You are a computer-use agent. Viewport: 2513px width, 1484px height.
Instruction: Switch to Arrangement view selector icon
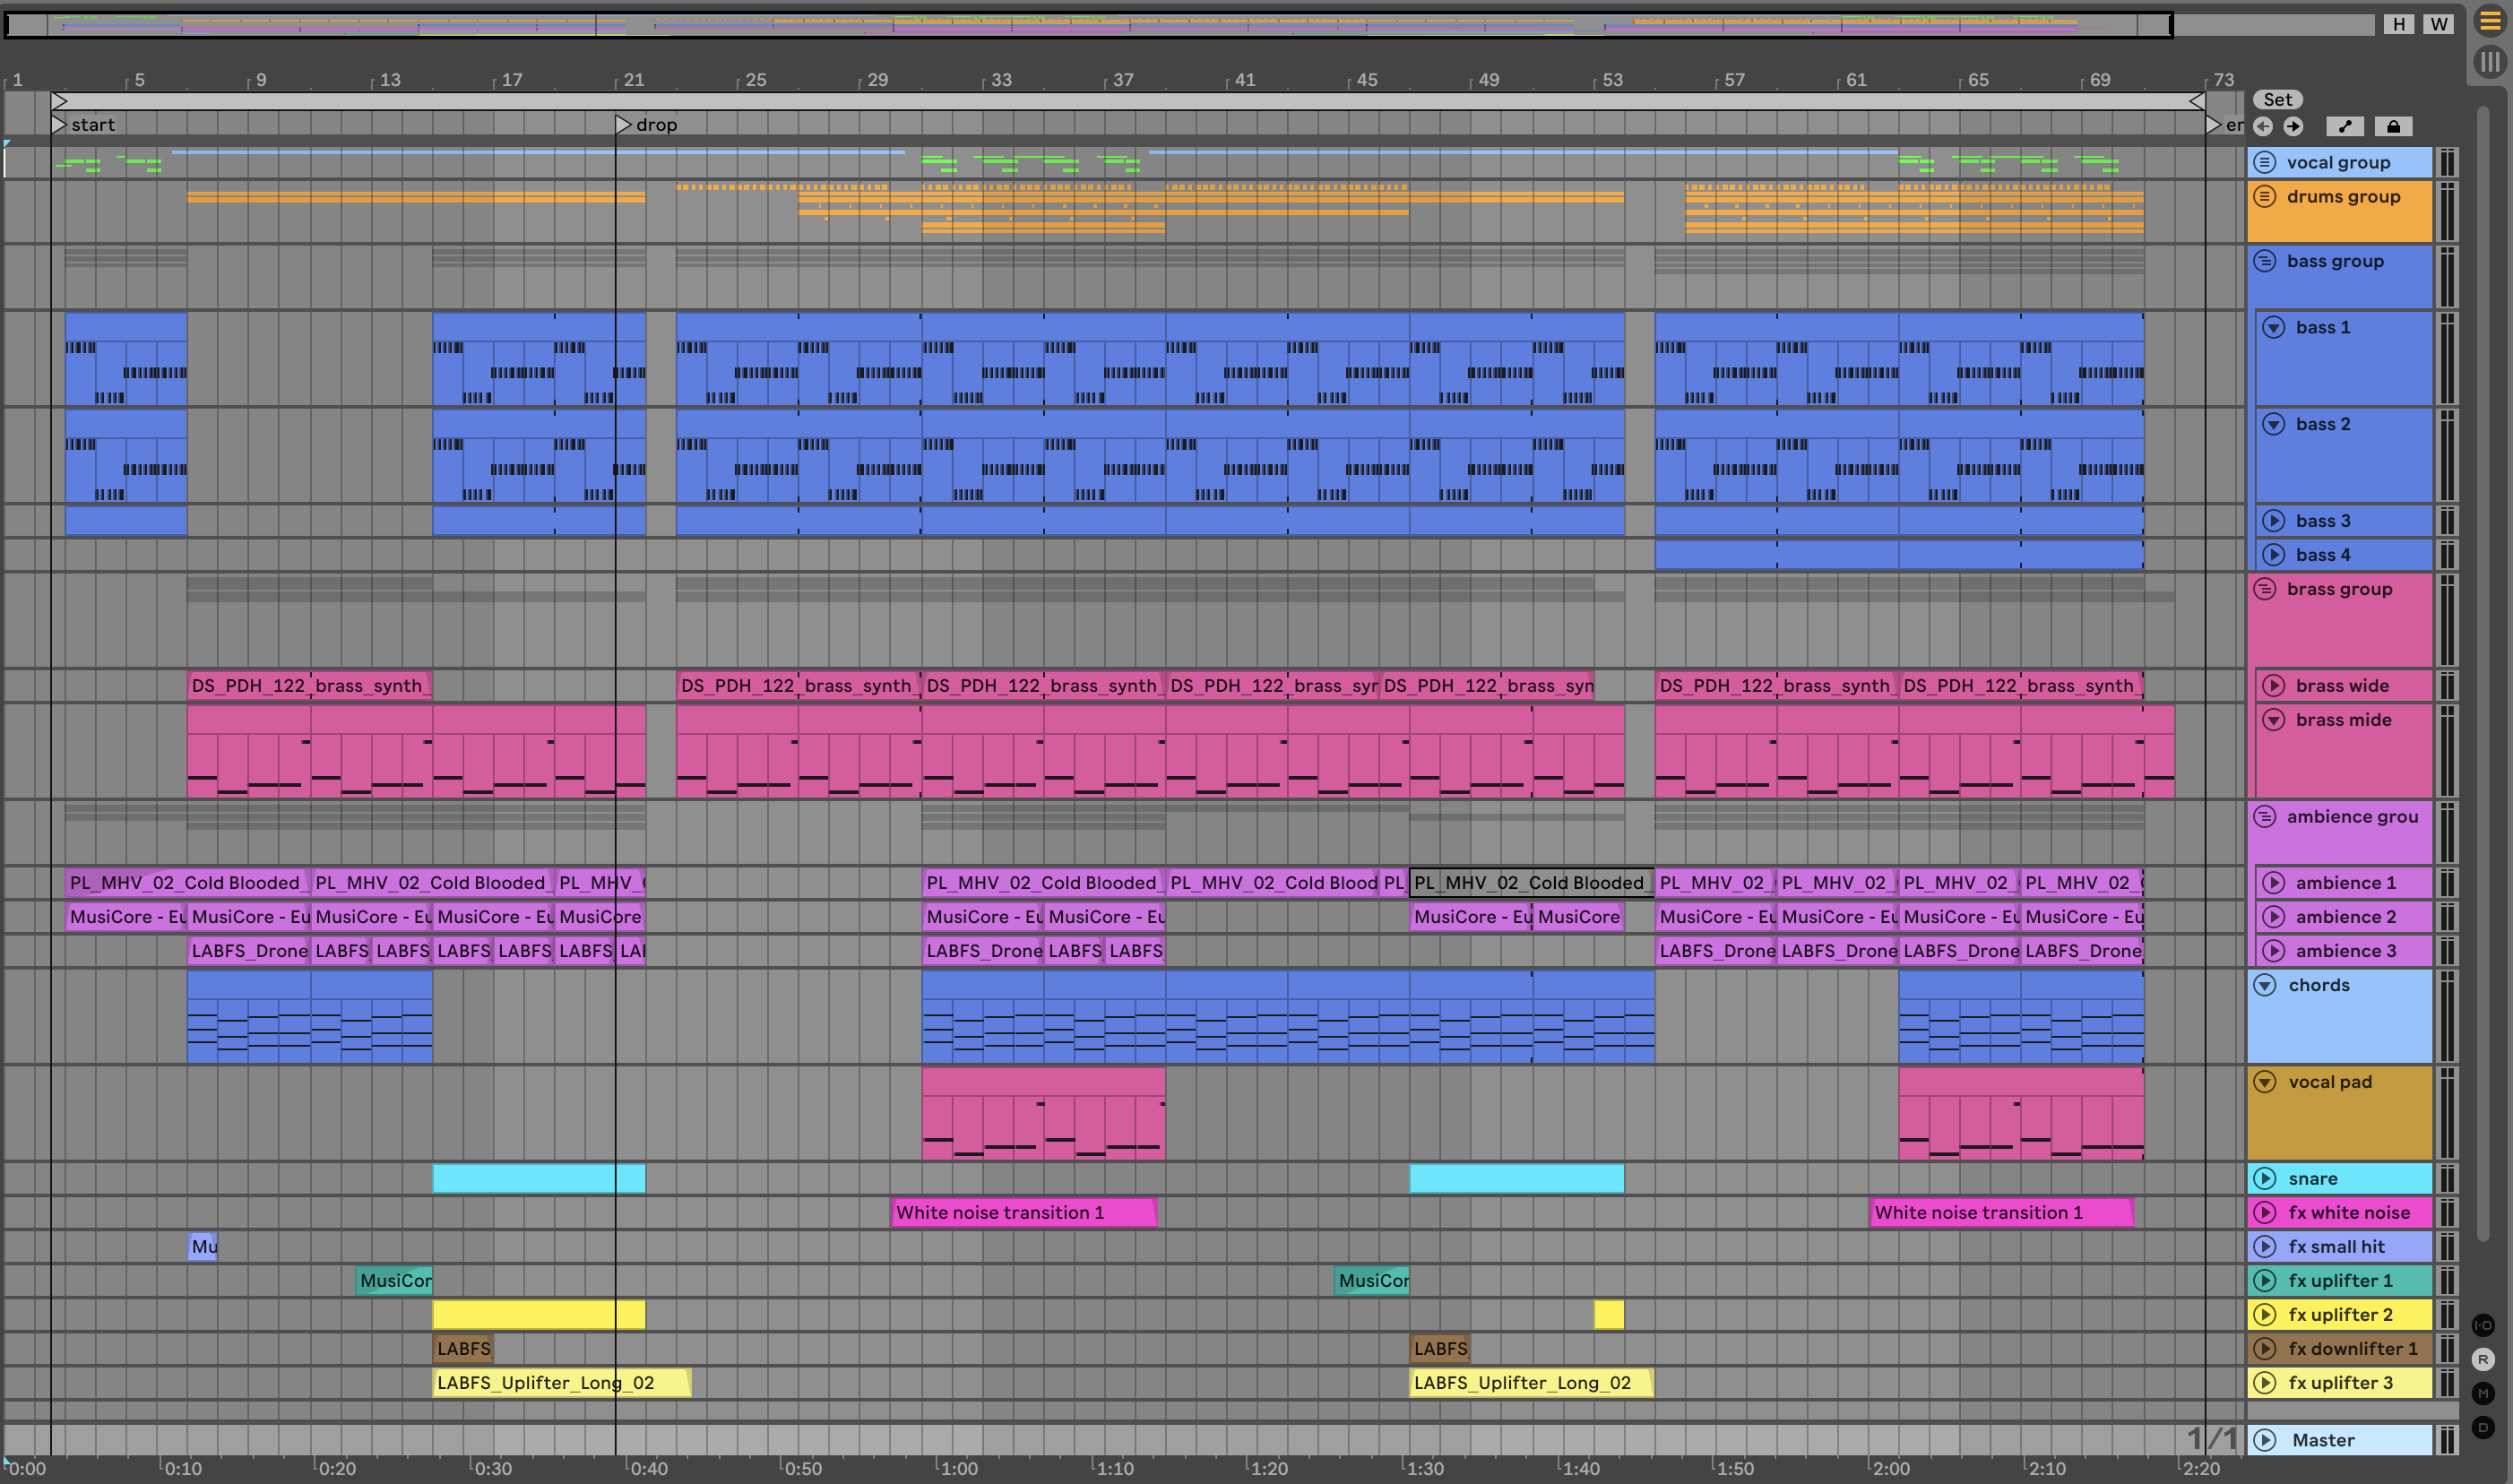tap(2490, 22)
